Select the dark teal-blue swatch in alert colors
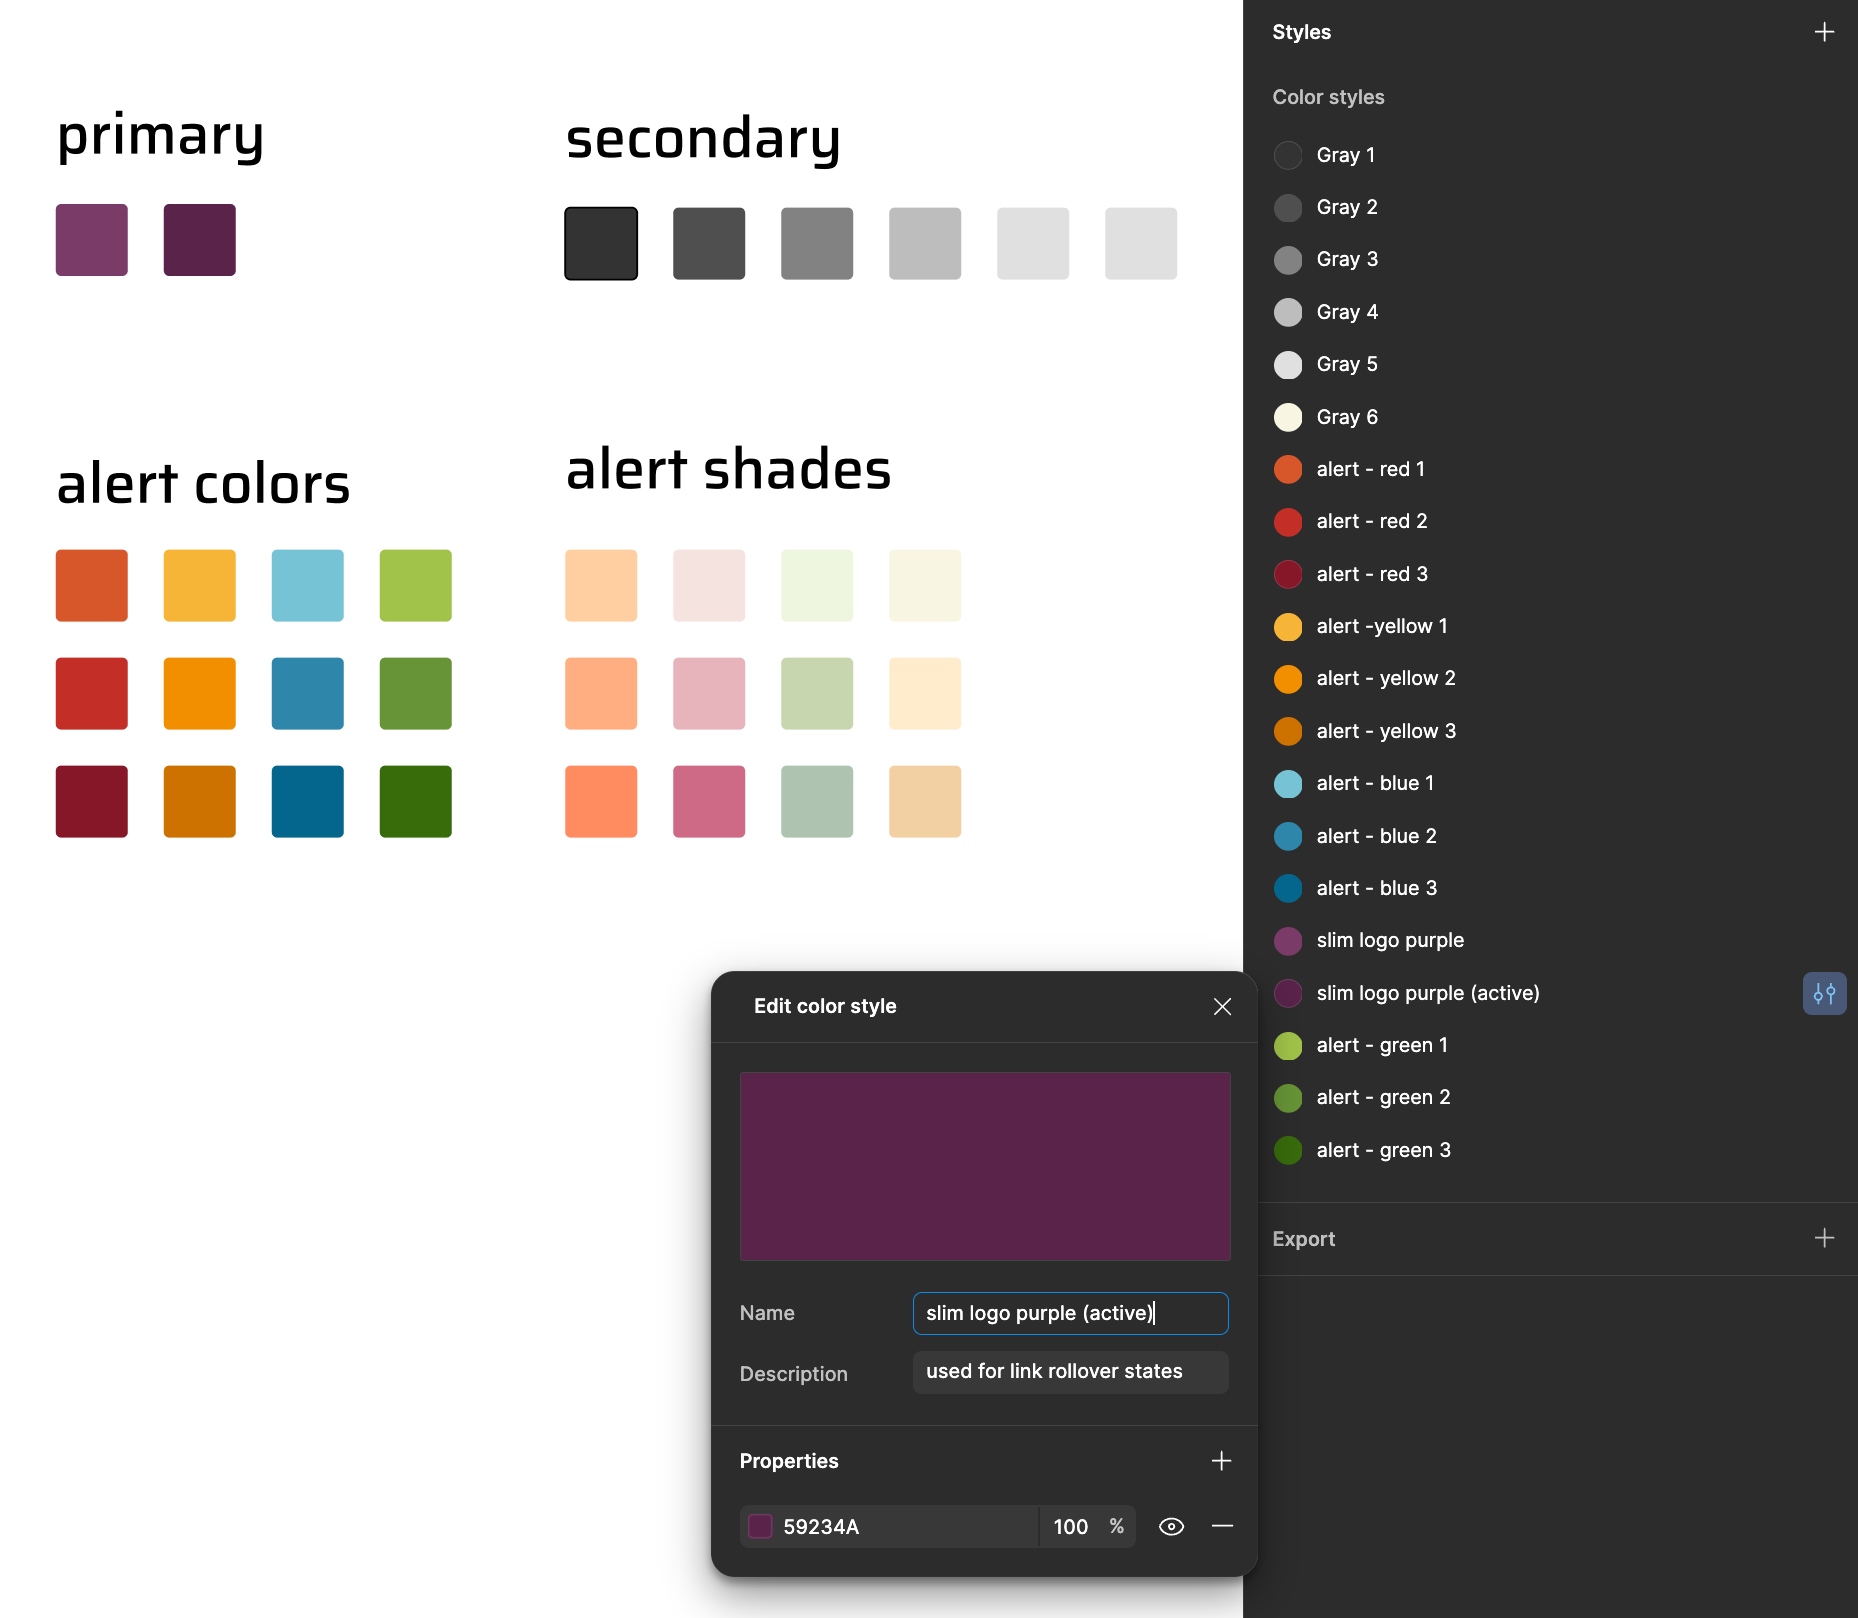This screenshot has width=1858, height=1618. coord(308,801)
